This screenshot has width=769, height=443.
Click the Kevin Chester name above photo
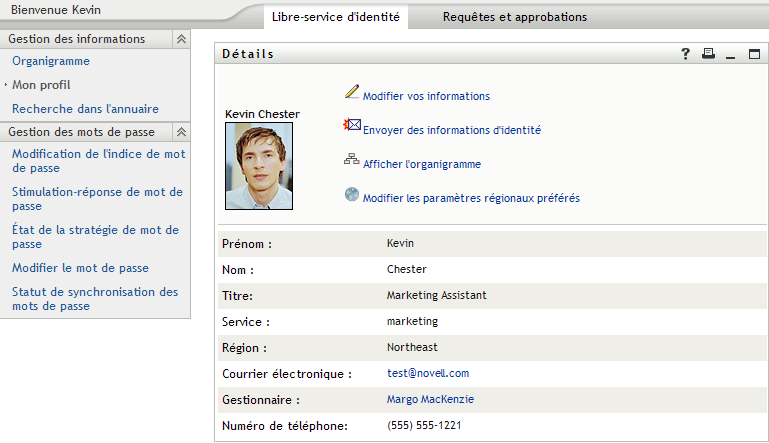click(262, 114)
